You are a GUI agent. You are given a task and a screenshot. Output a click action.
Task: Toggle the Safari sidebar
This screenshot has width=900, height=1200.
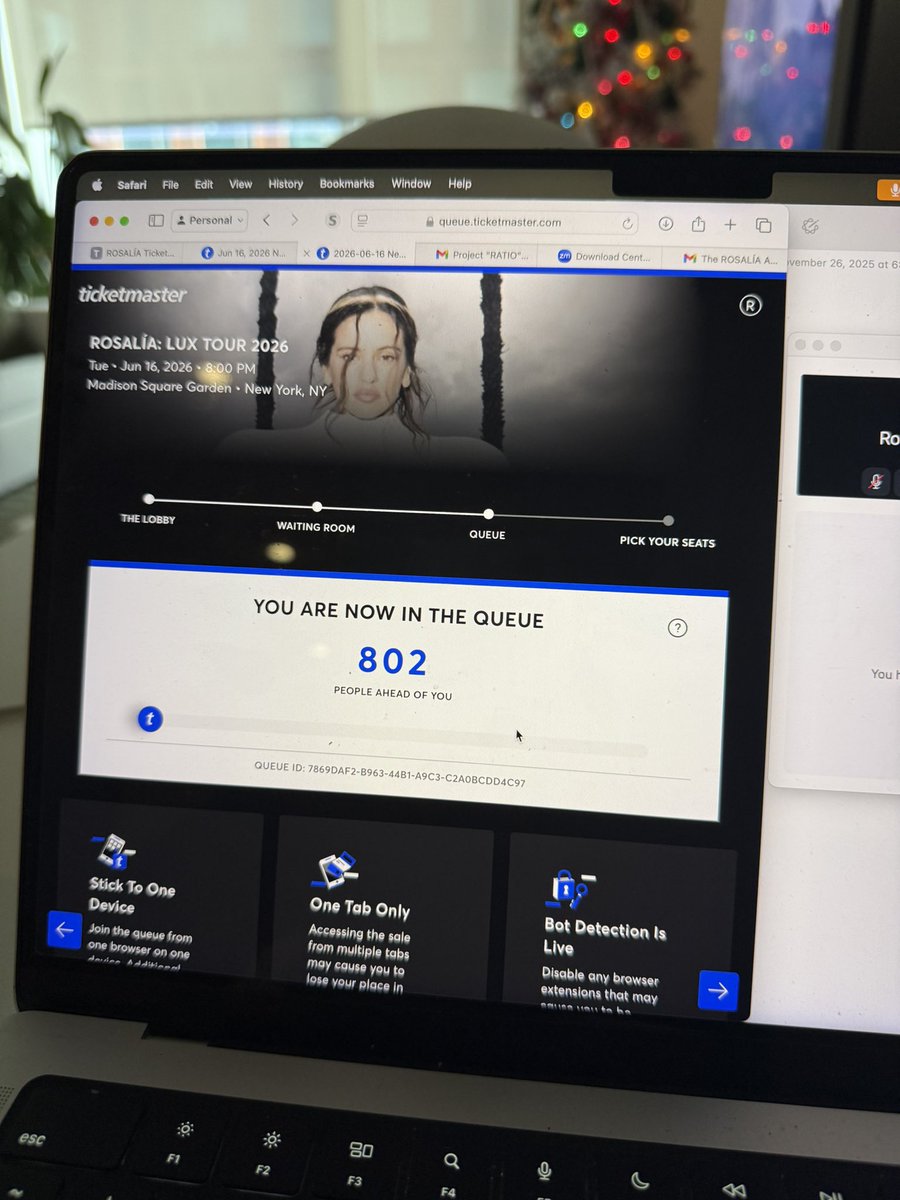coord(156,220)
